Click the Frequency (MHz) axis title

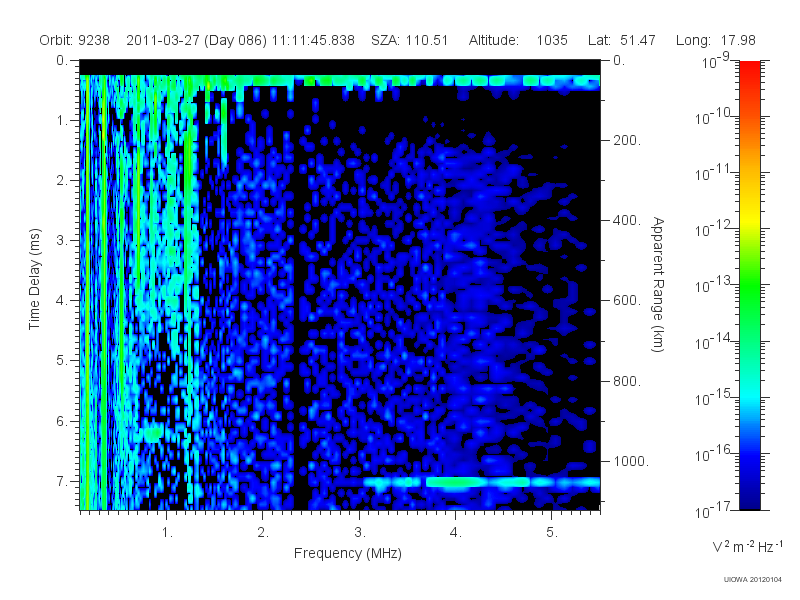[347, 553]
